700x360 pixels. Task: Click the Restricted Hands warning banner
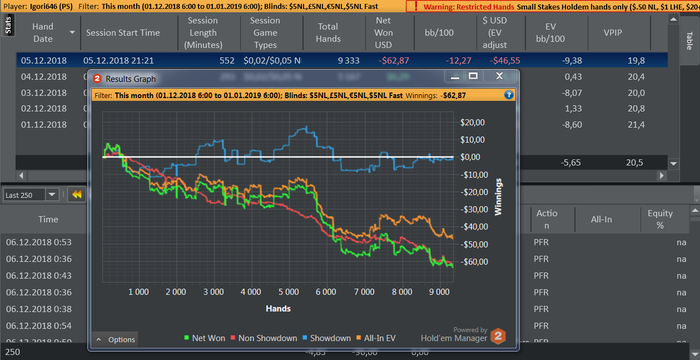(x=553, y=6)
